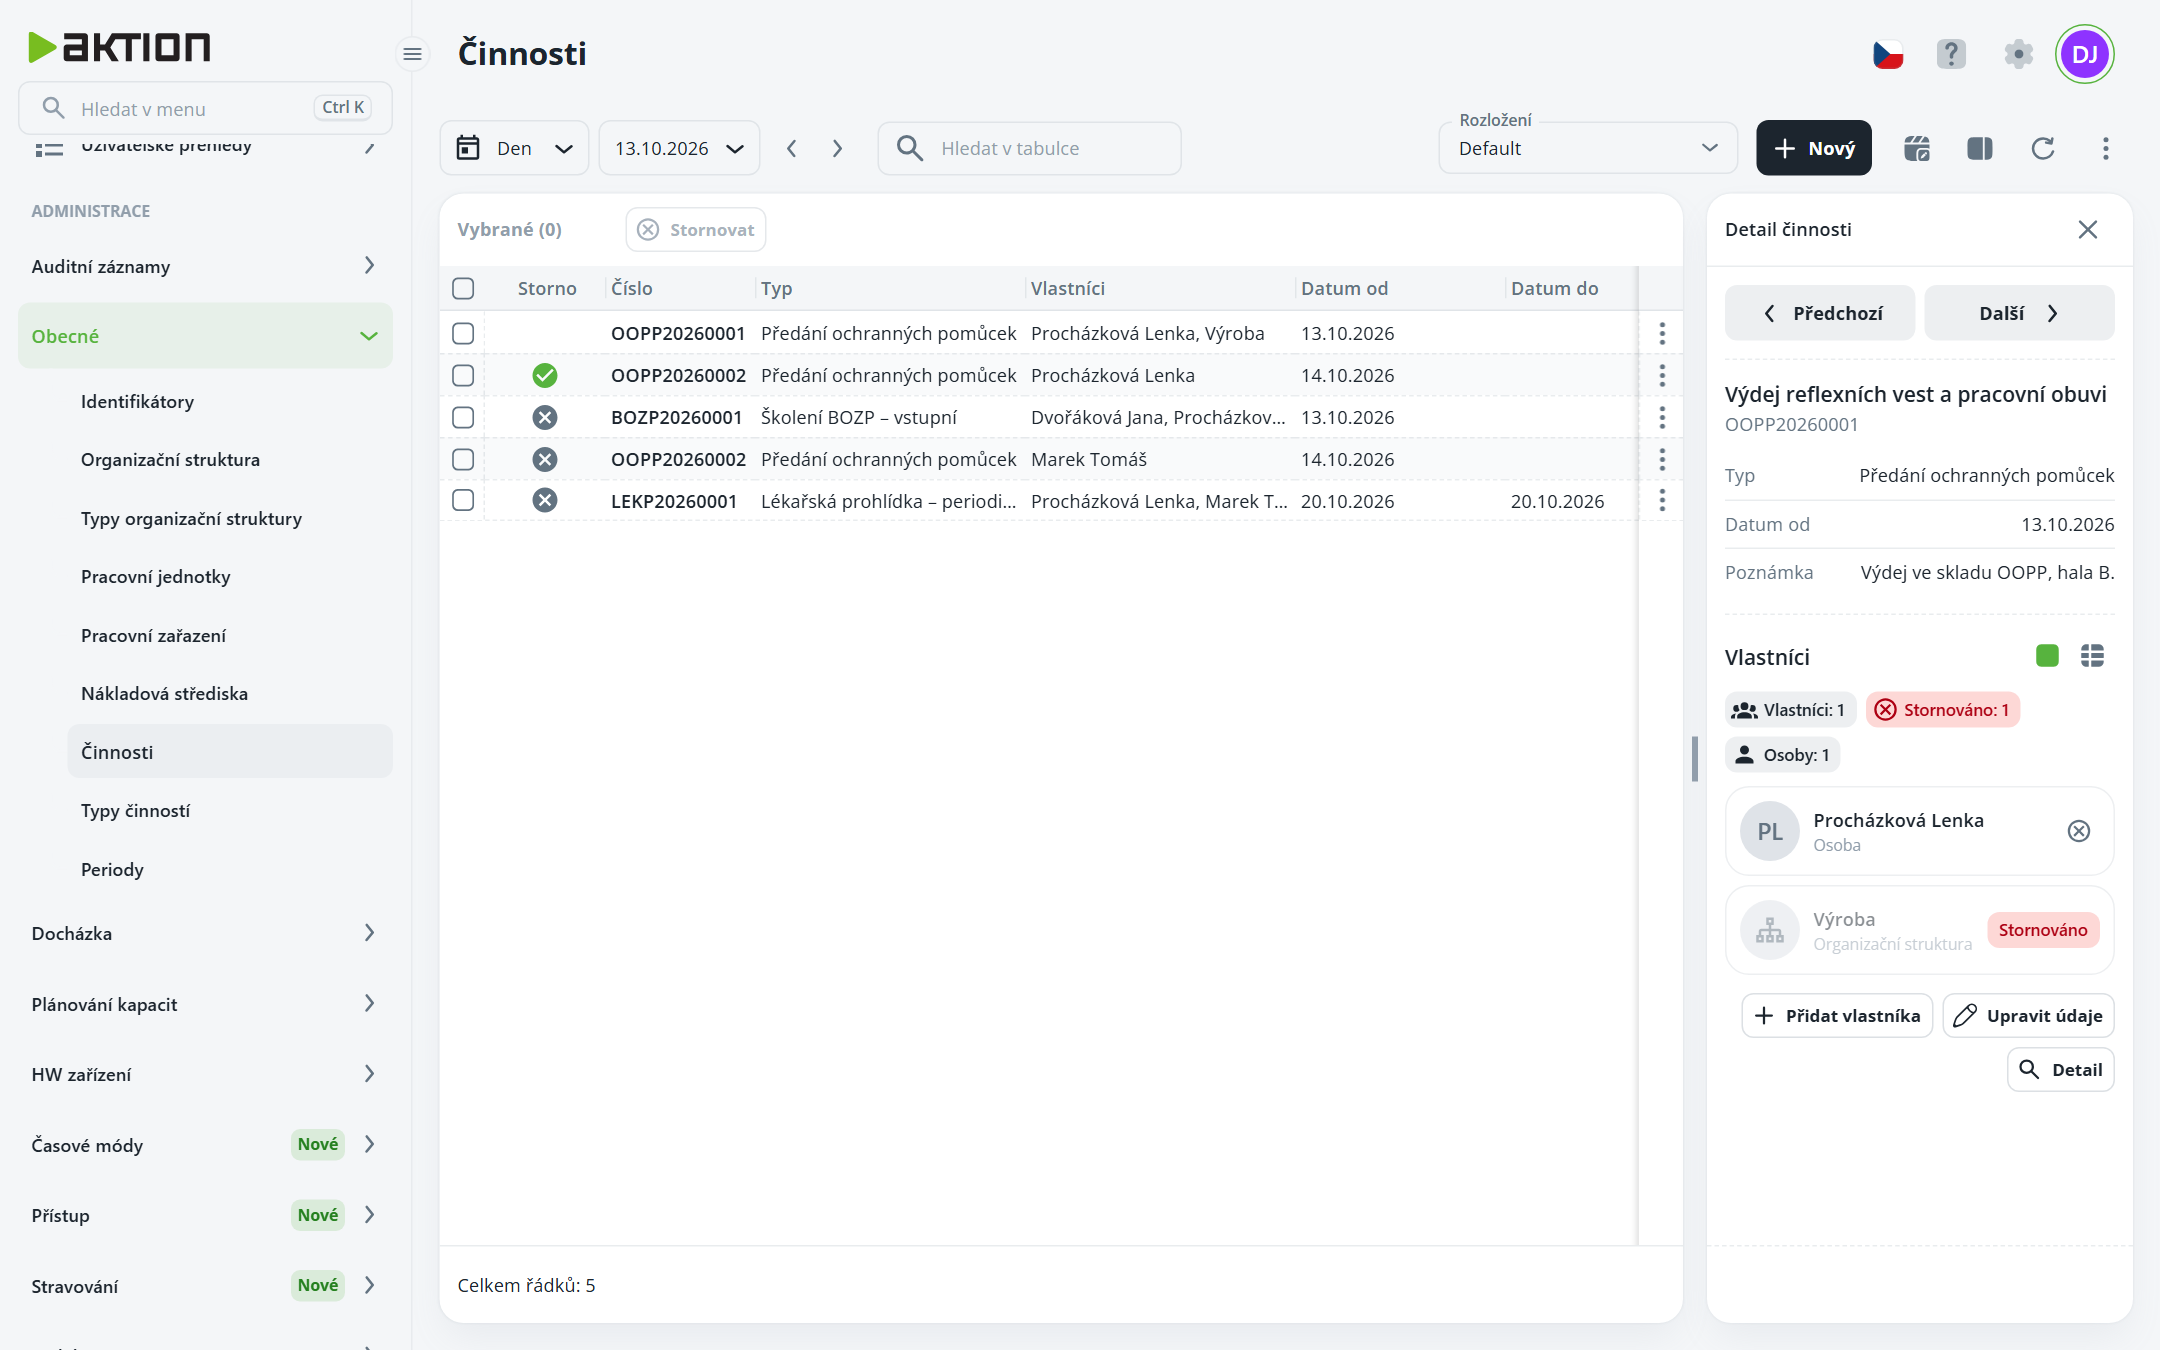This screenshot has width=2160, height=1350.
Task: Open row menu for BOZP20260001
Action: 1661,417
